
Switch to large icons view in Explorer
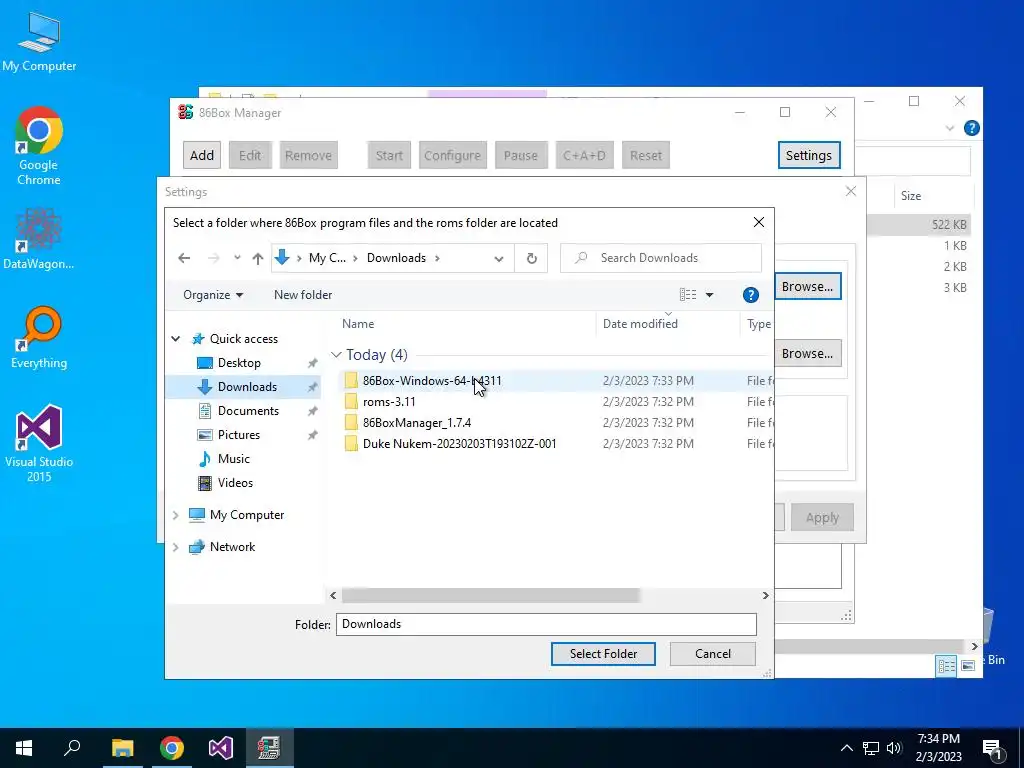tap(968, 665)
